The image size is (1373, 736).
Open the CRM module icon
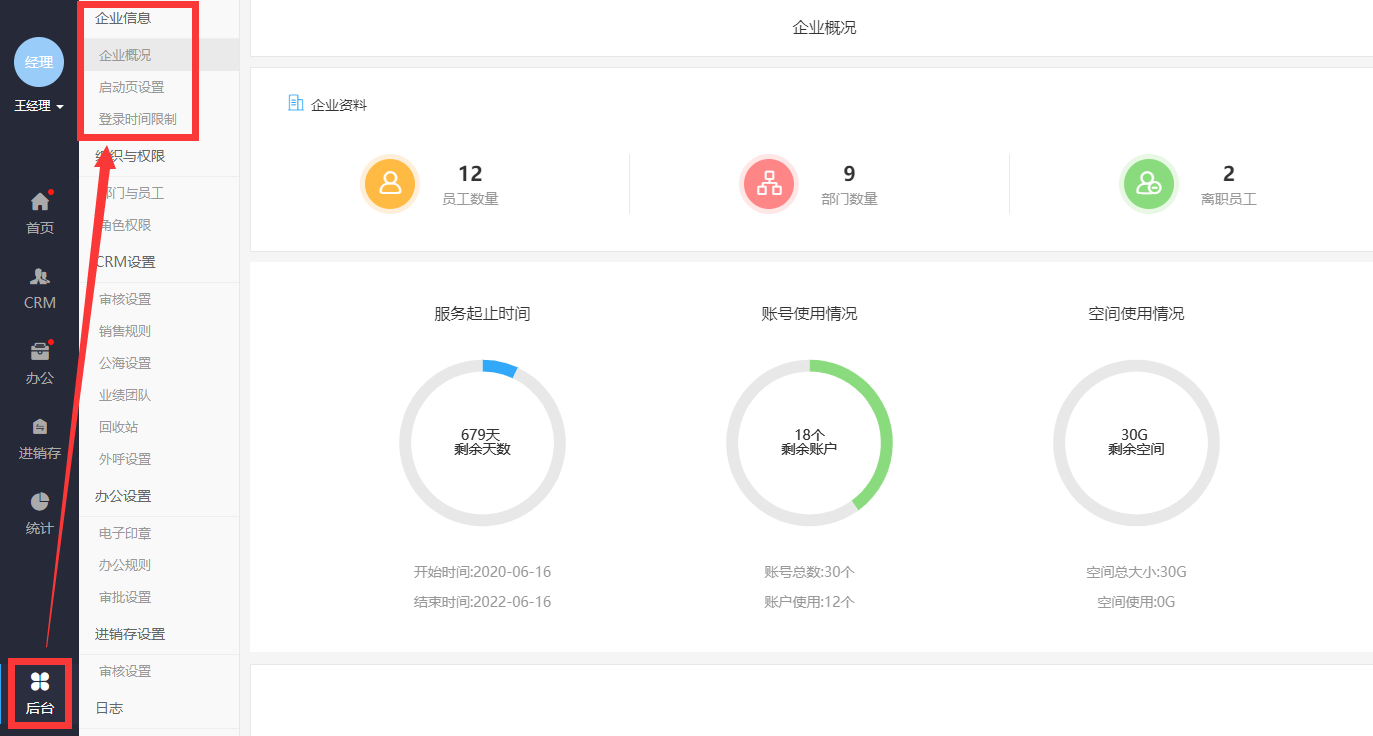(39, 276)
